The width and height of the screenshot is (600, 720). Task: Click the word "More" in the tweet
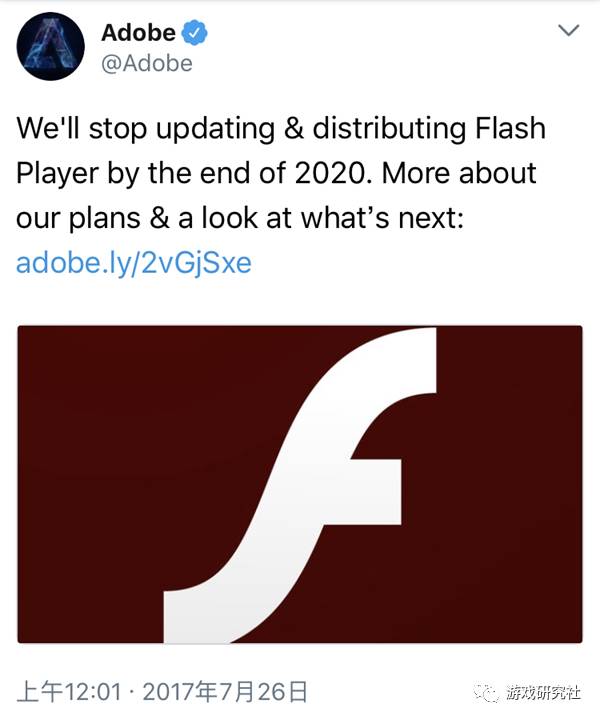[x=412, y=173]
